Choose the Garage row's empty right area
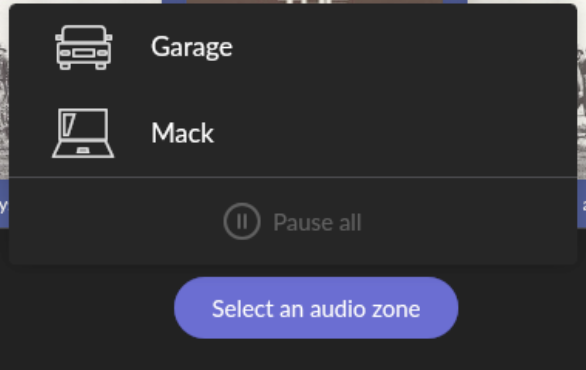The width and height of the screenshot is (586, 370). [404, 47]
